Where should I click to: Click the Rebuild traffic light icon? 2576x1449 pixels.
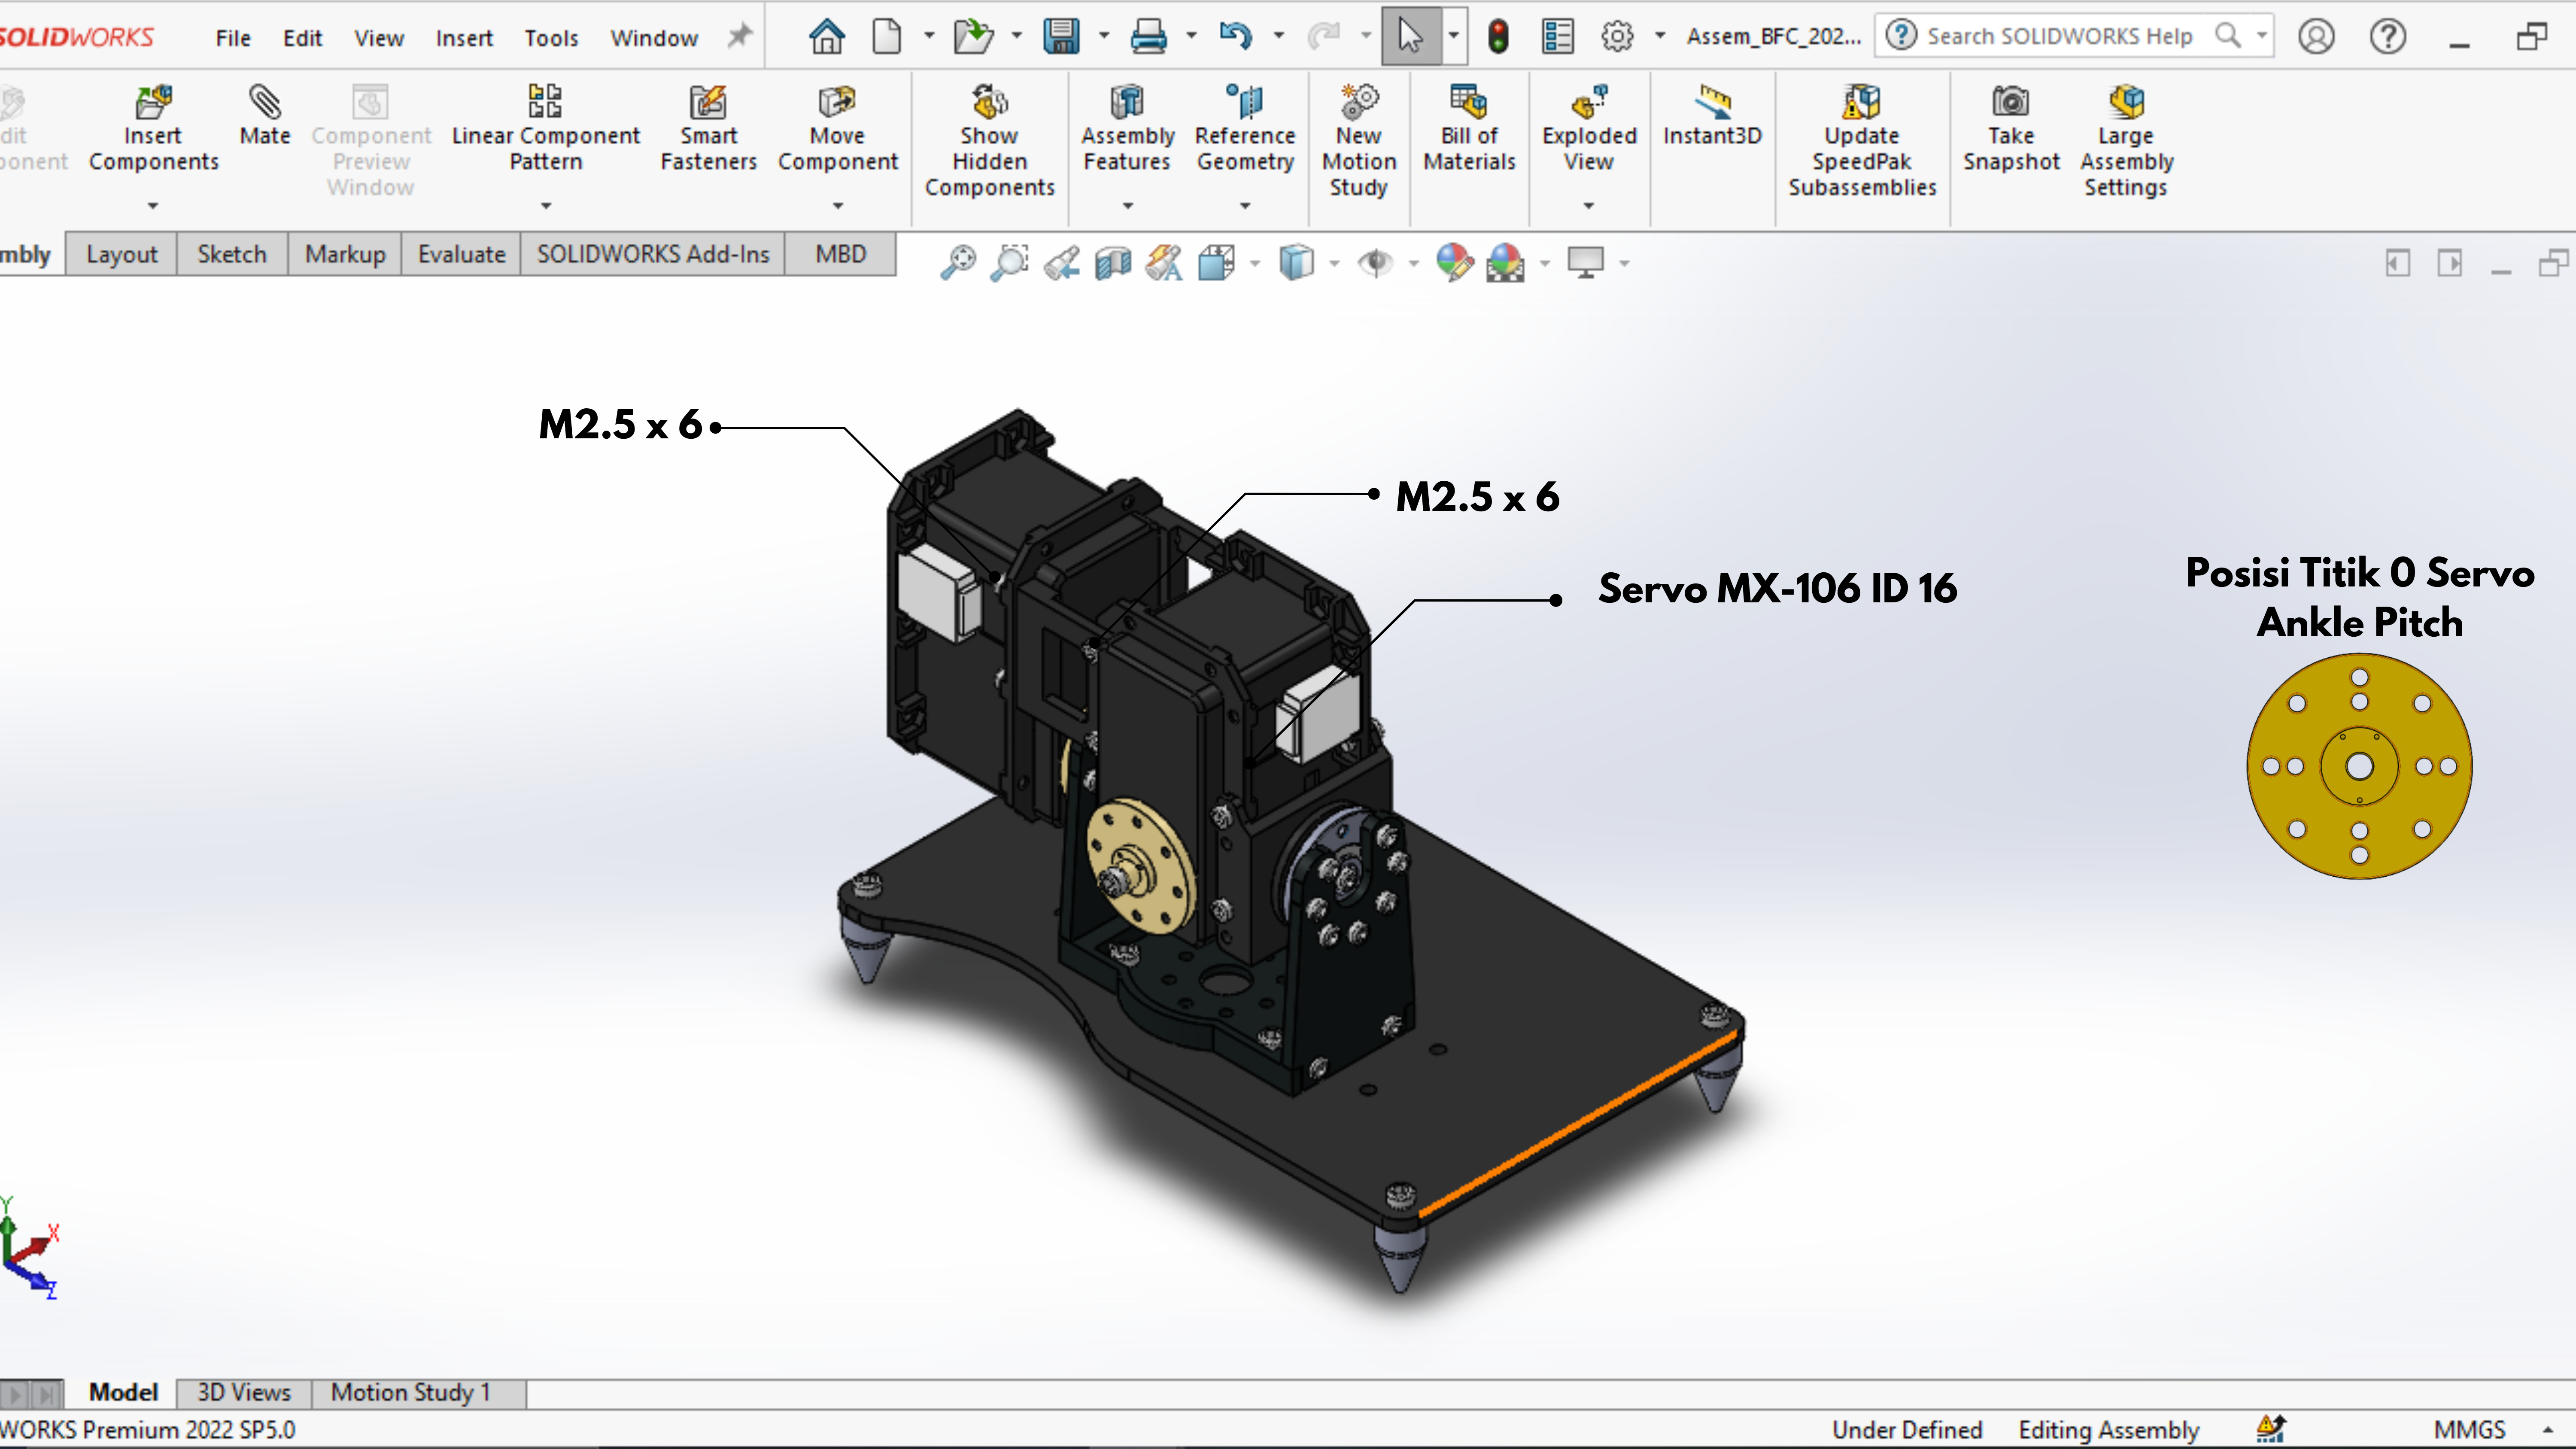1498,37
